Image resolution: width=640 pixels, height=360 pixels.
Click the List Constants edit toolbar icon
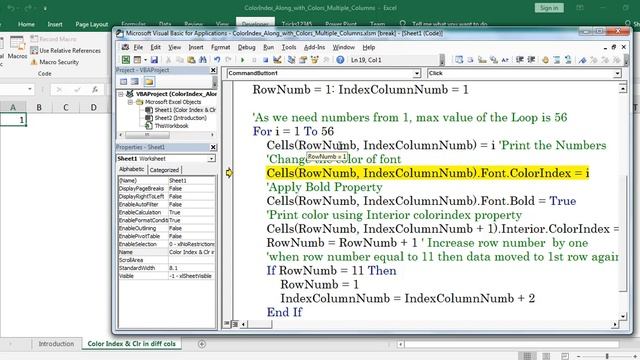(x=471, y=60)
